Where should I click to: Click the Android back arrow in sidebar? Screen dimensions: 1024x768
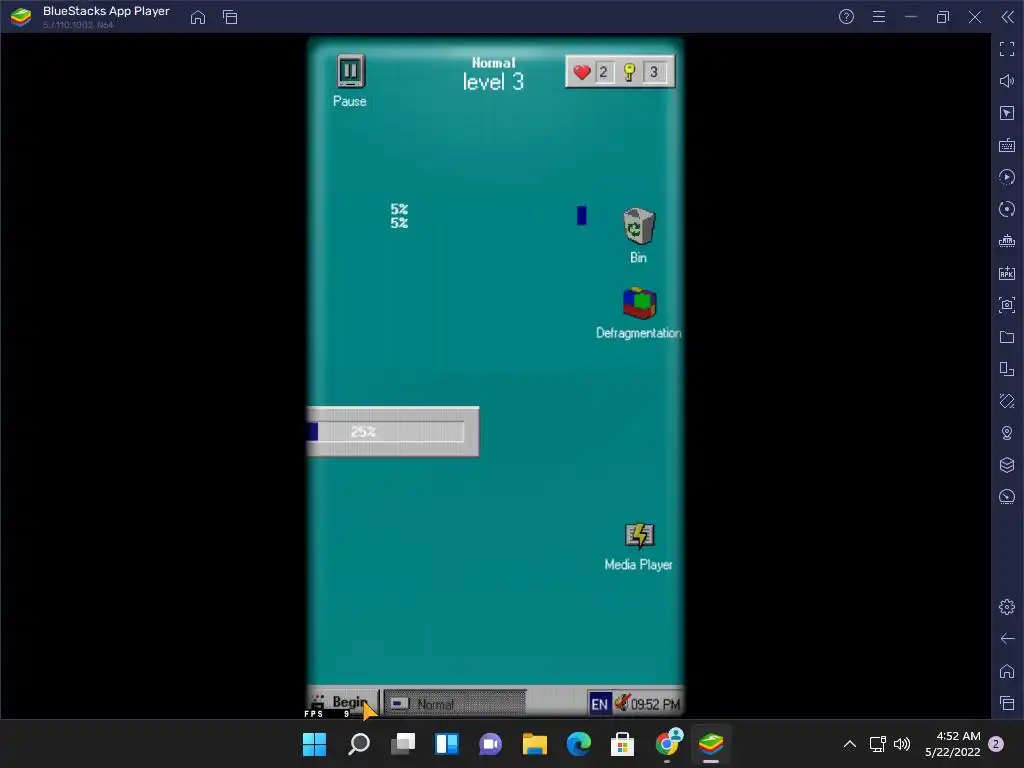point(1007,639)
